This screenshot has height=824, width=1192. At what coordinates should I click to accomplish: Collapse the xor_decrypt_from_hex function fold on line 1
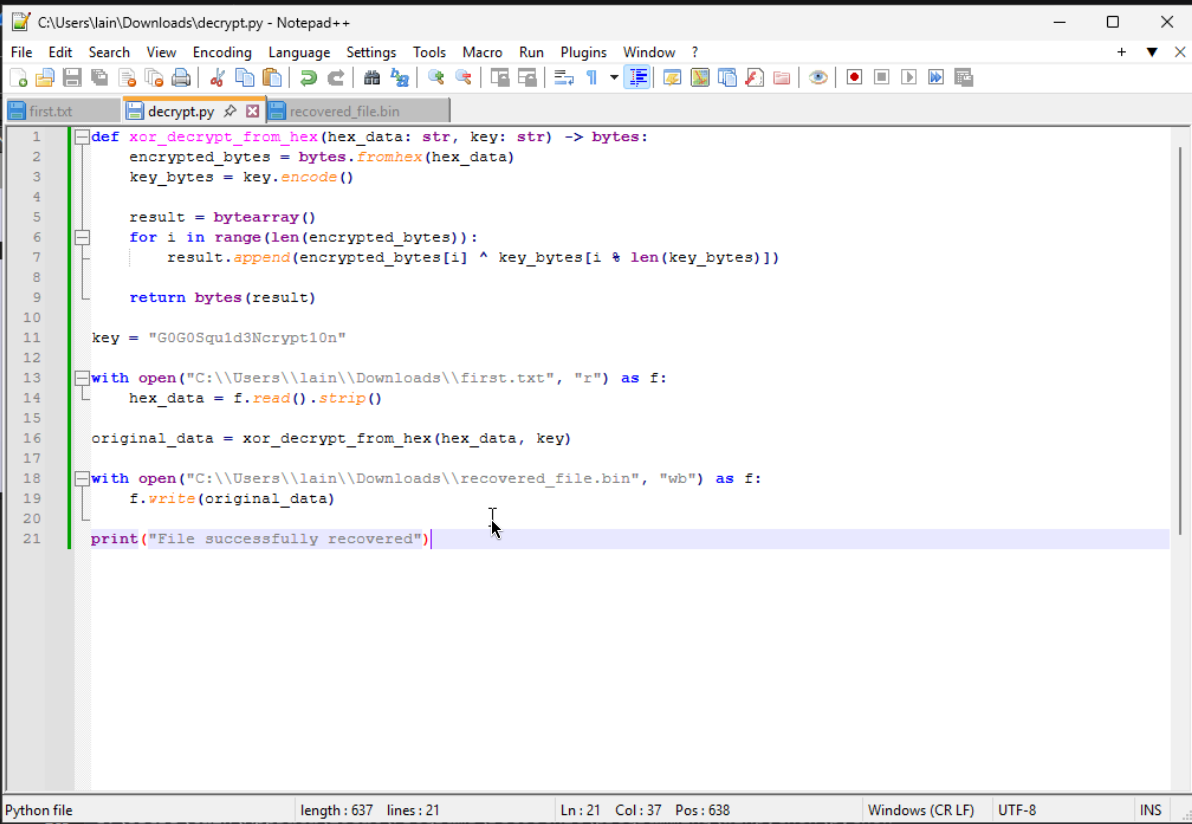point(82,137)
